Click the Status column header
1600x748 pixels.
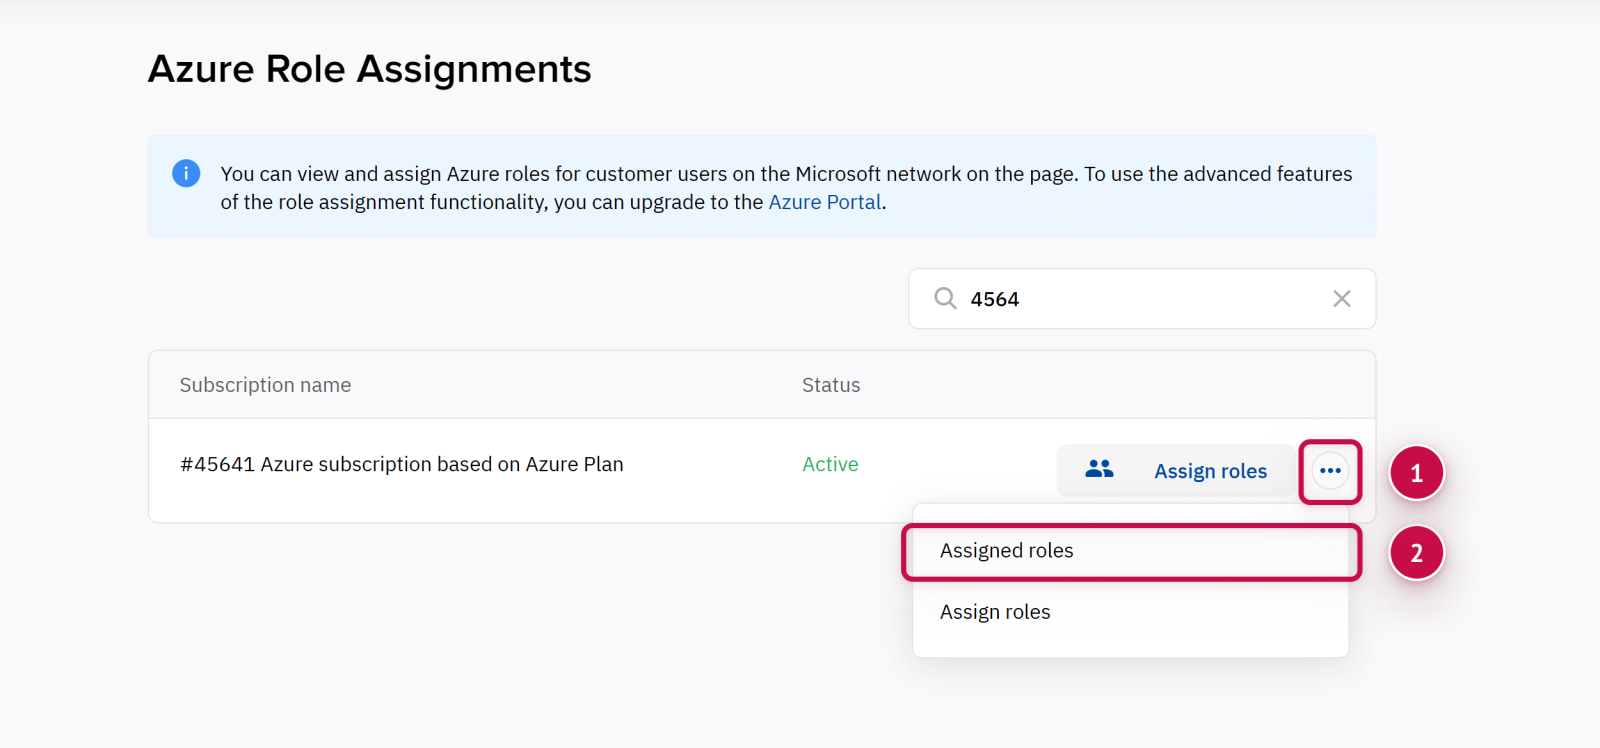[830, 385]
